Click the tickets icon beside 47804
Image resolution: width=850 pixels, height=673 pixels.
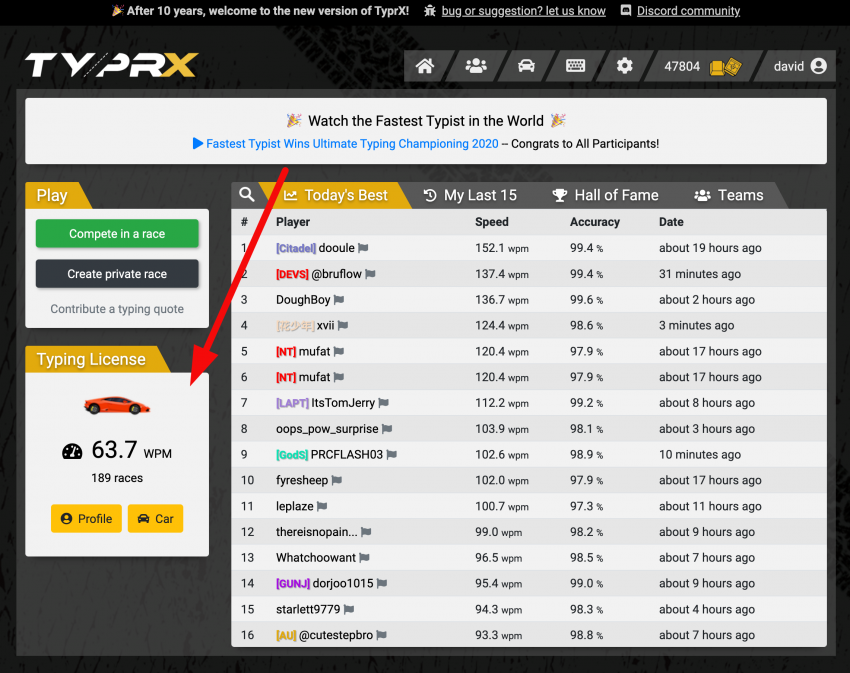pos(725,67)
